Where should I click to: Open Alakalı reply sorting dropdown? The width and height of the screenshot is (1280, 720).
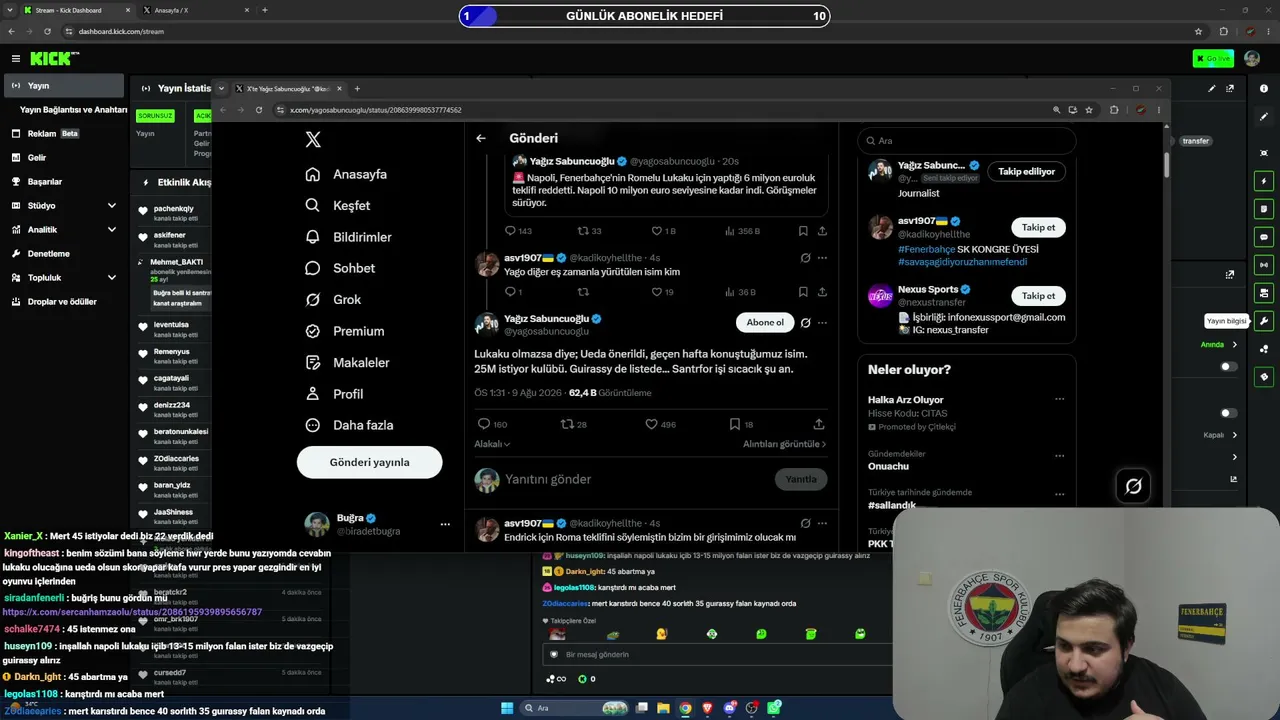coord(492,444)
